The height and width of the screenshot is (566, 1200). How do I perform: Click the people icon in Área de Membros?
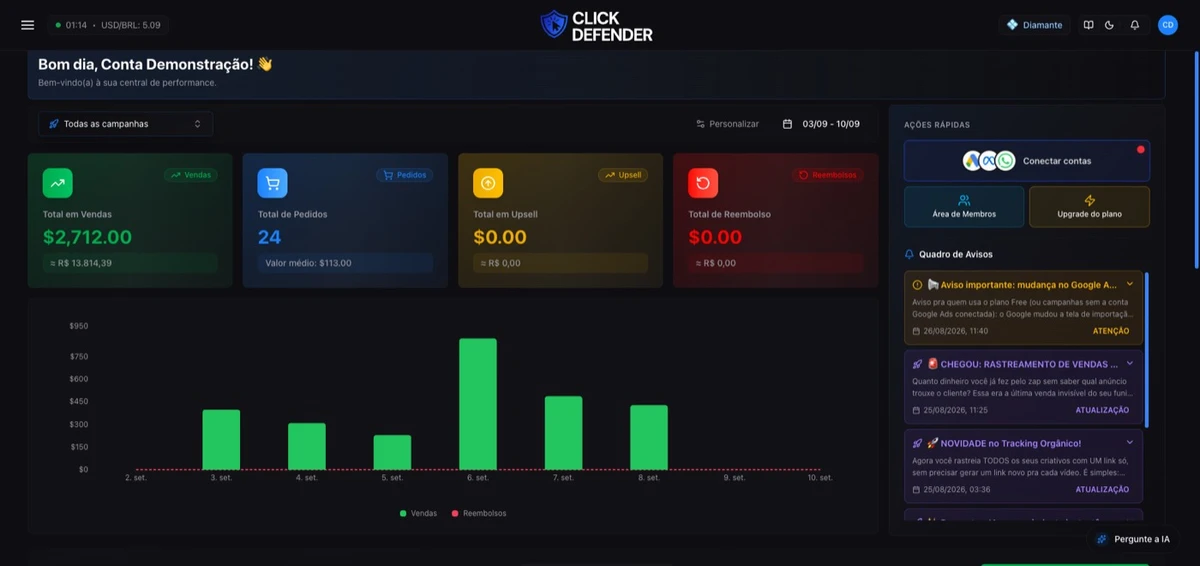[x=964, y=200]
